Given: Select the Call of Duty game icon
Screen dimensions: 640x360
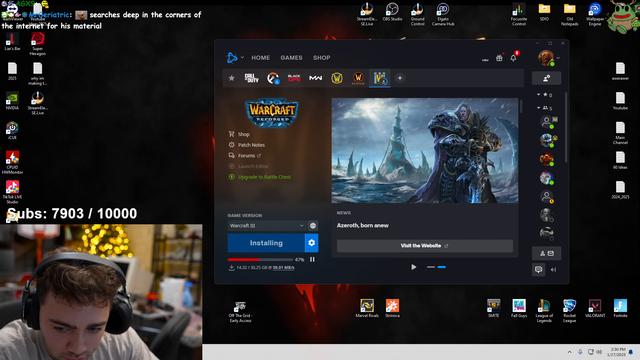Looking at the screenshot, I should (251, 78).
